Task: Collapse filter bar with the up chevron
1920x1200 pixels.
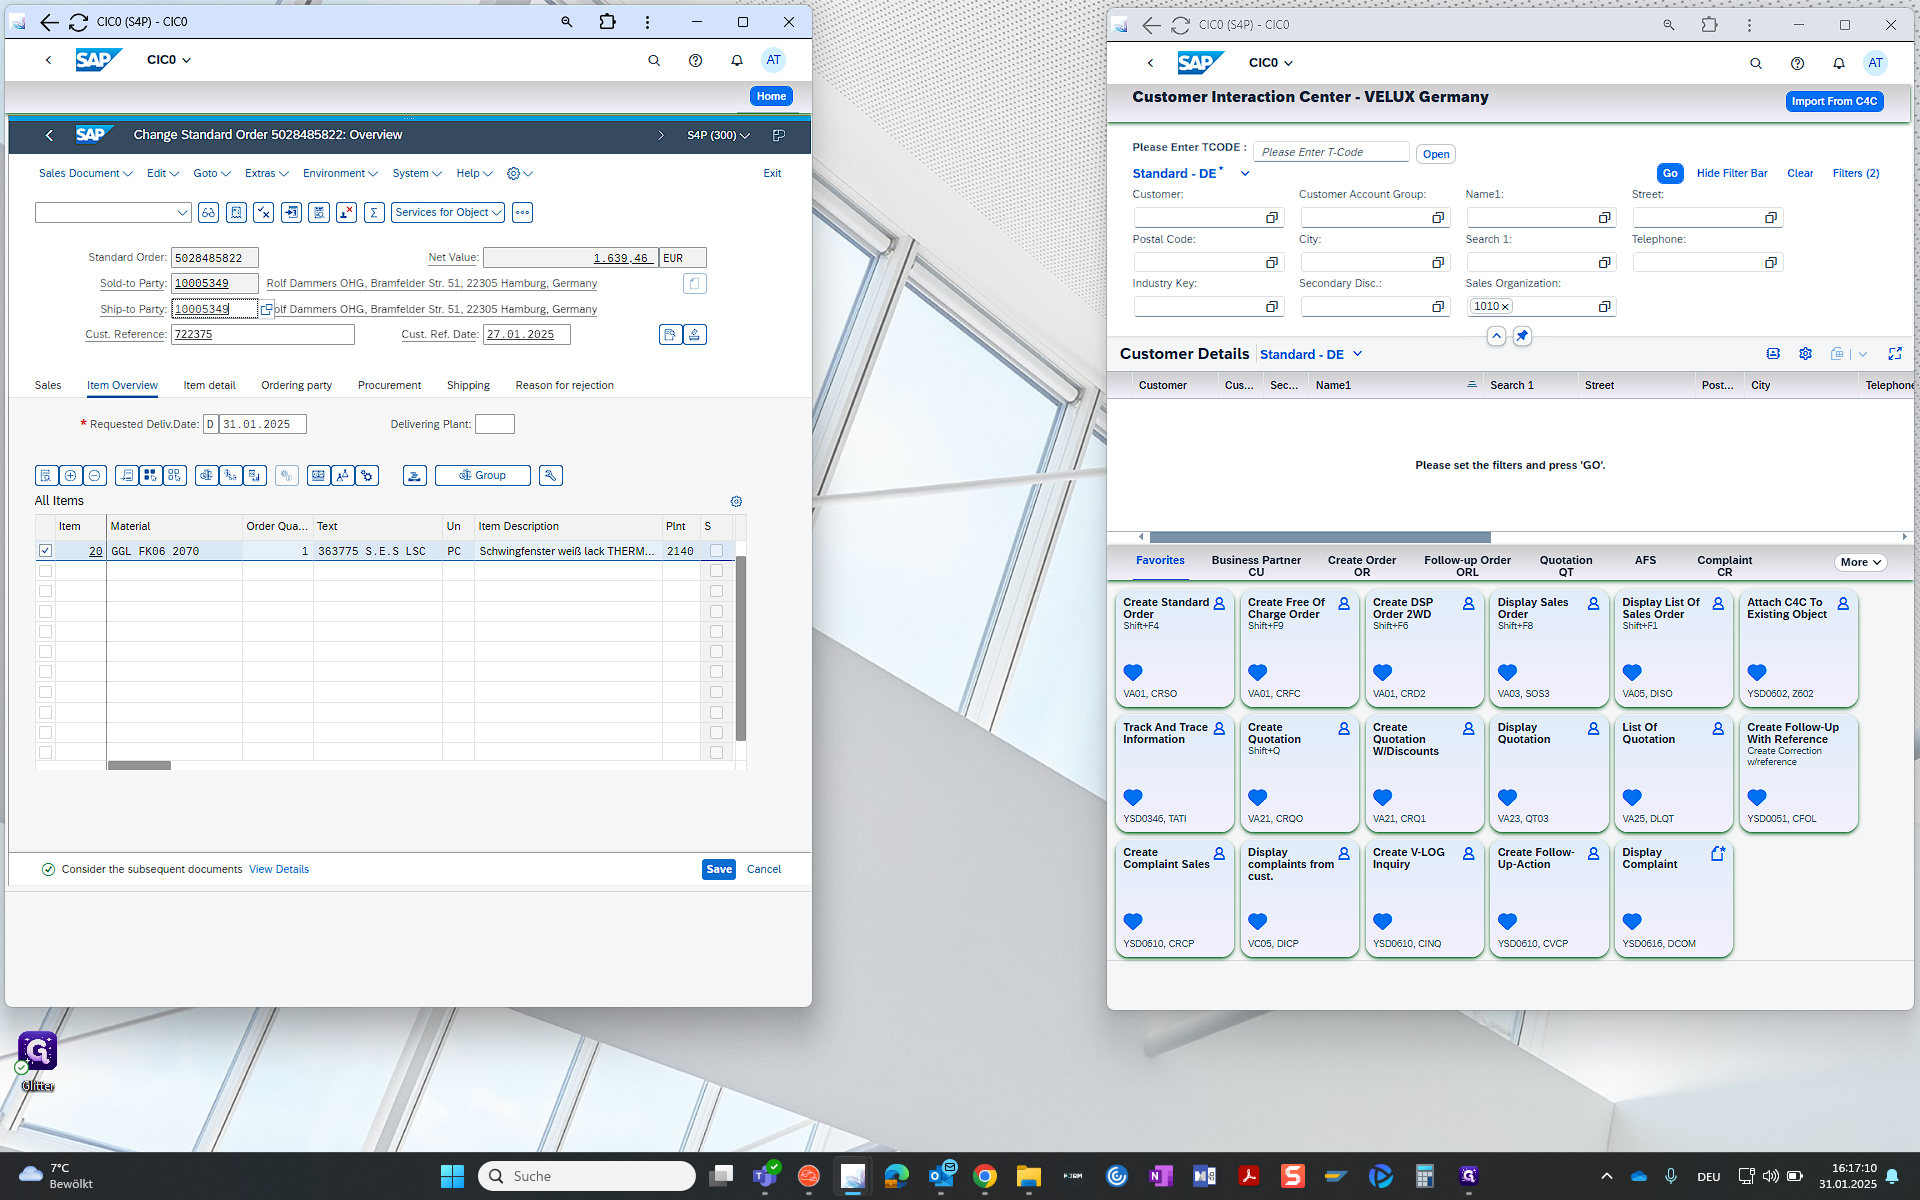Action: point(1496,336)
